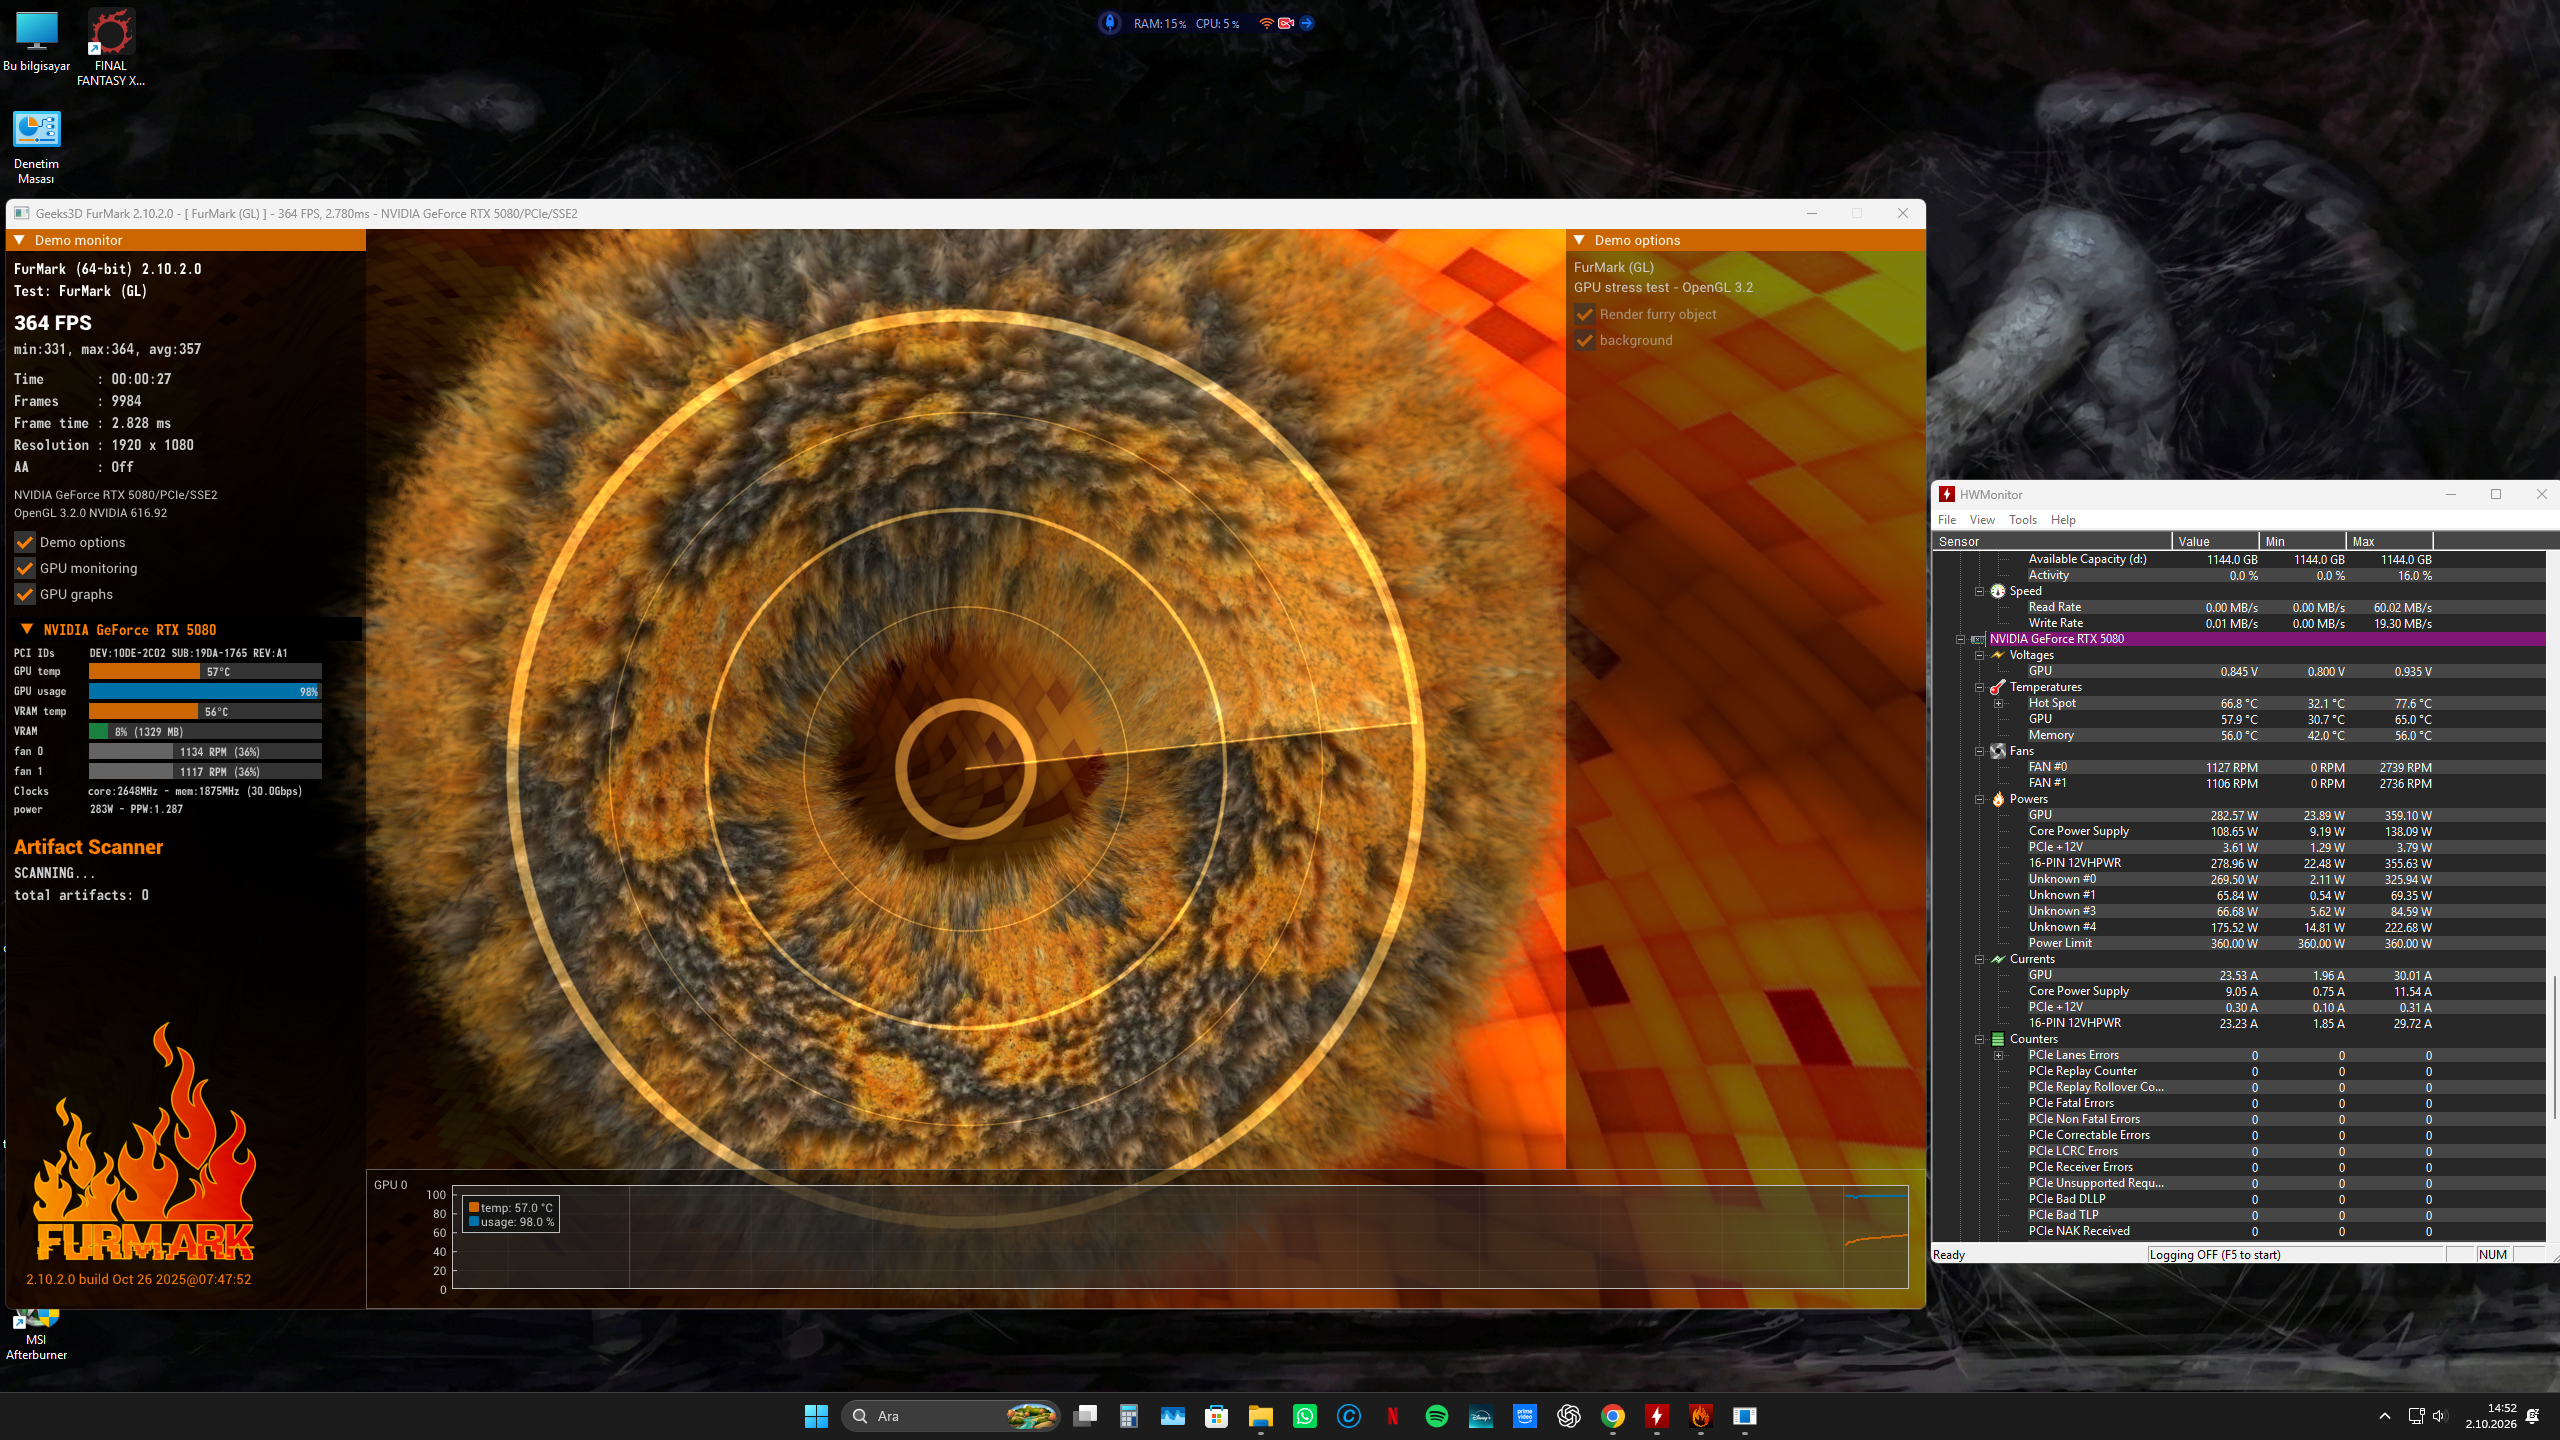
Task: Open File menu in HWMonitor
Action: pyautogui.click(x=1947, y=520)
